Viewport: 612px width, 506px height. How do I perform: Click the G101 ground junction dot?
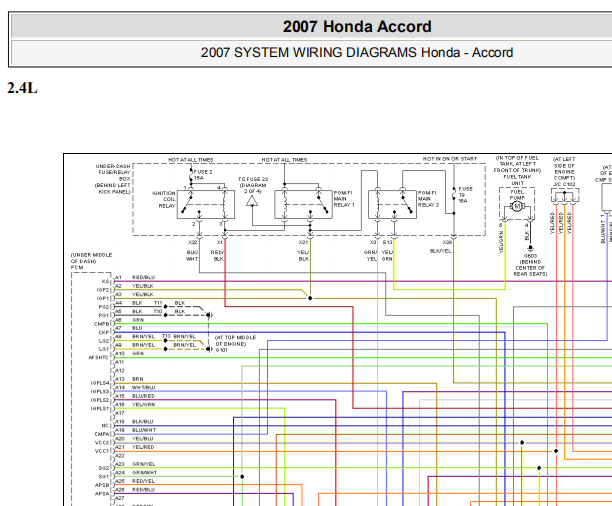pos(208,349)
